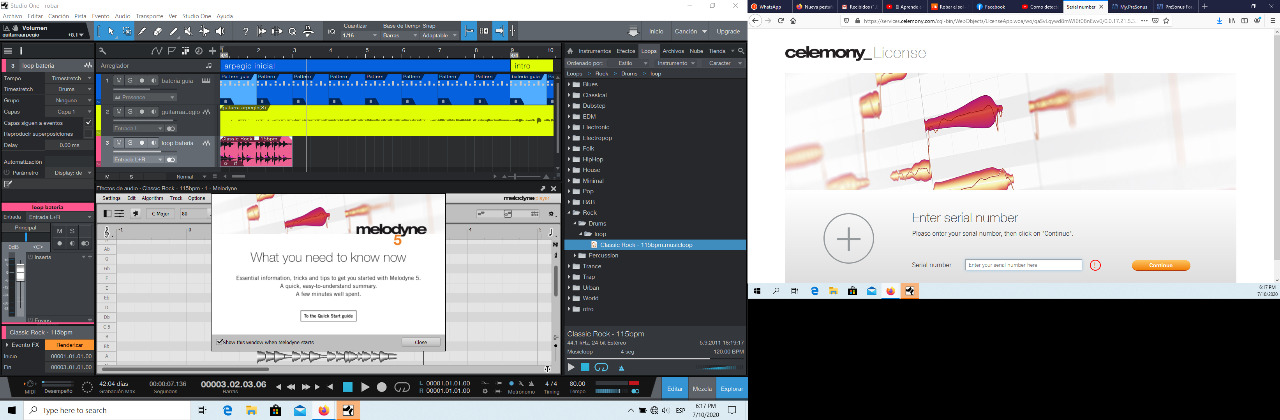Screen dimensions: 1280x420
Task: Solo track 1 bateria guia
Action: pyautogui.click(x=130, y=80)
